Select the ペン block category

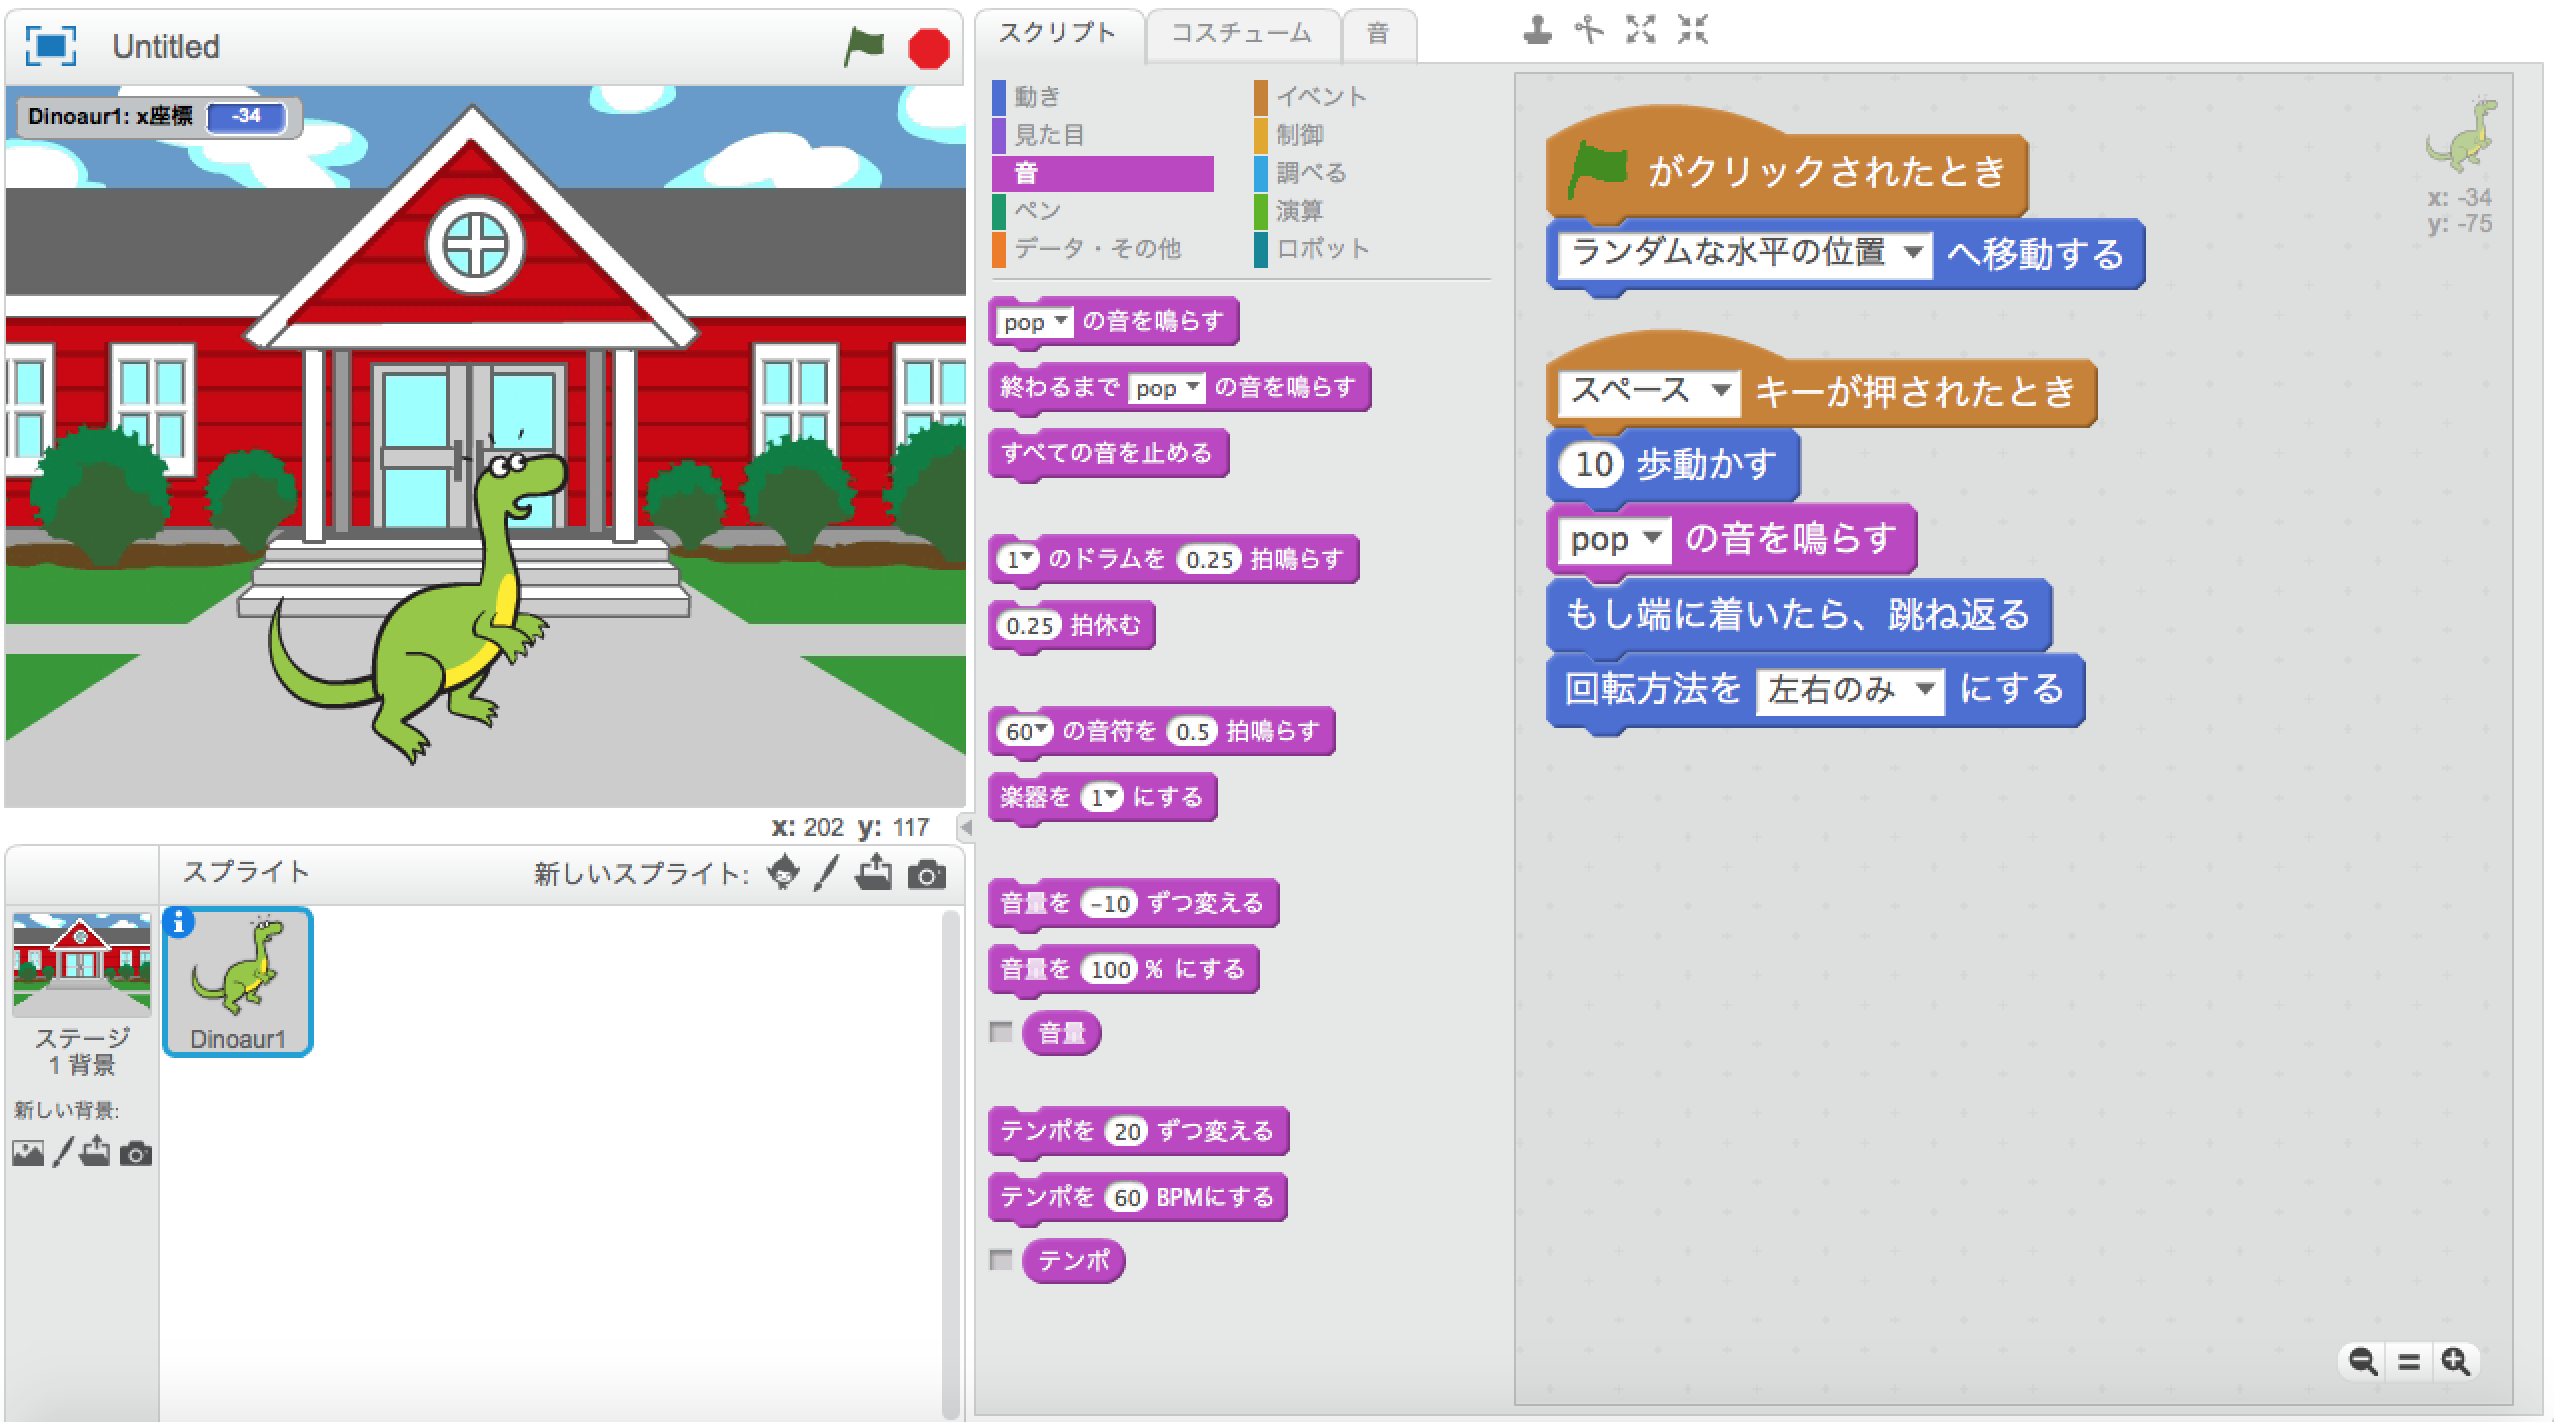[1103, 211]
